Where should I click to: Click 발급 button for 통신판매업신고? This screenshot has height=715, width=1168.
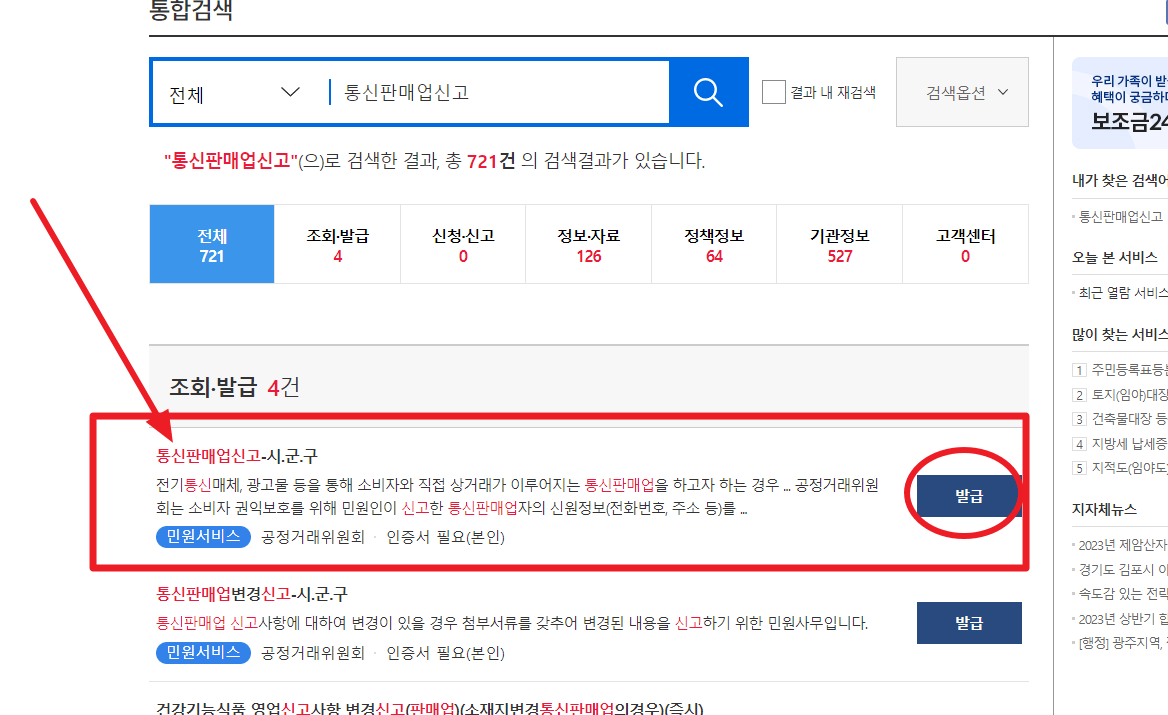[x=967, y=494]
